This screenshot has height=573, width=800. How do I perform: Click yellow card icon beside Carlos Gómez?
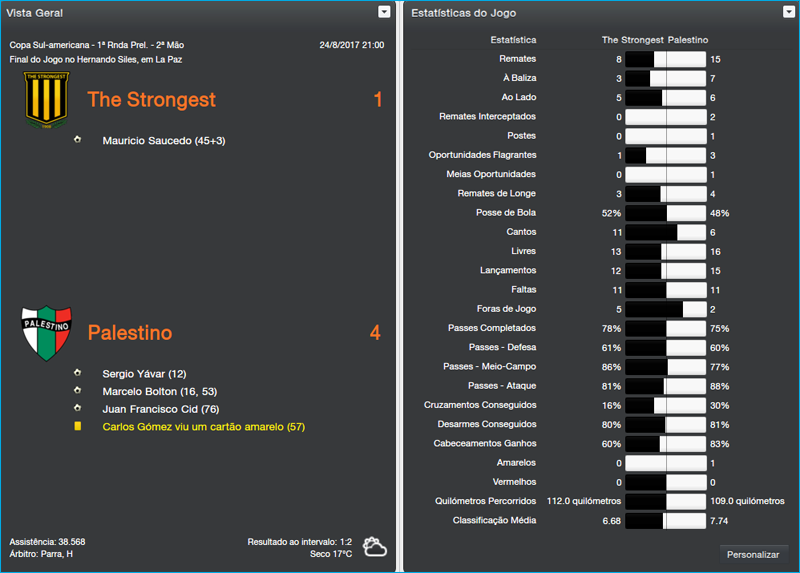click(x=78, y=426)
